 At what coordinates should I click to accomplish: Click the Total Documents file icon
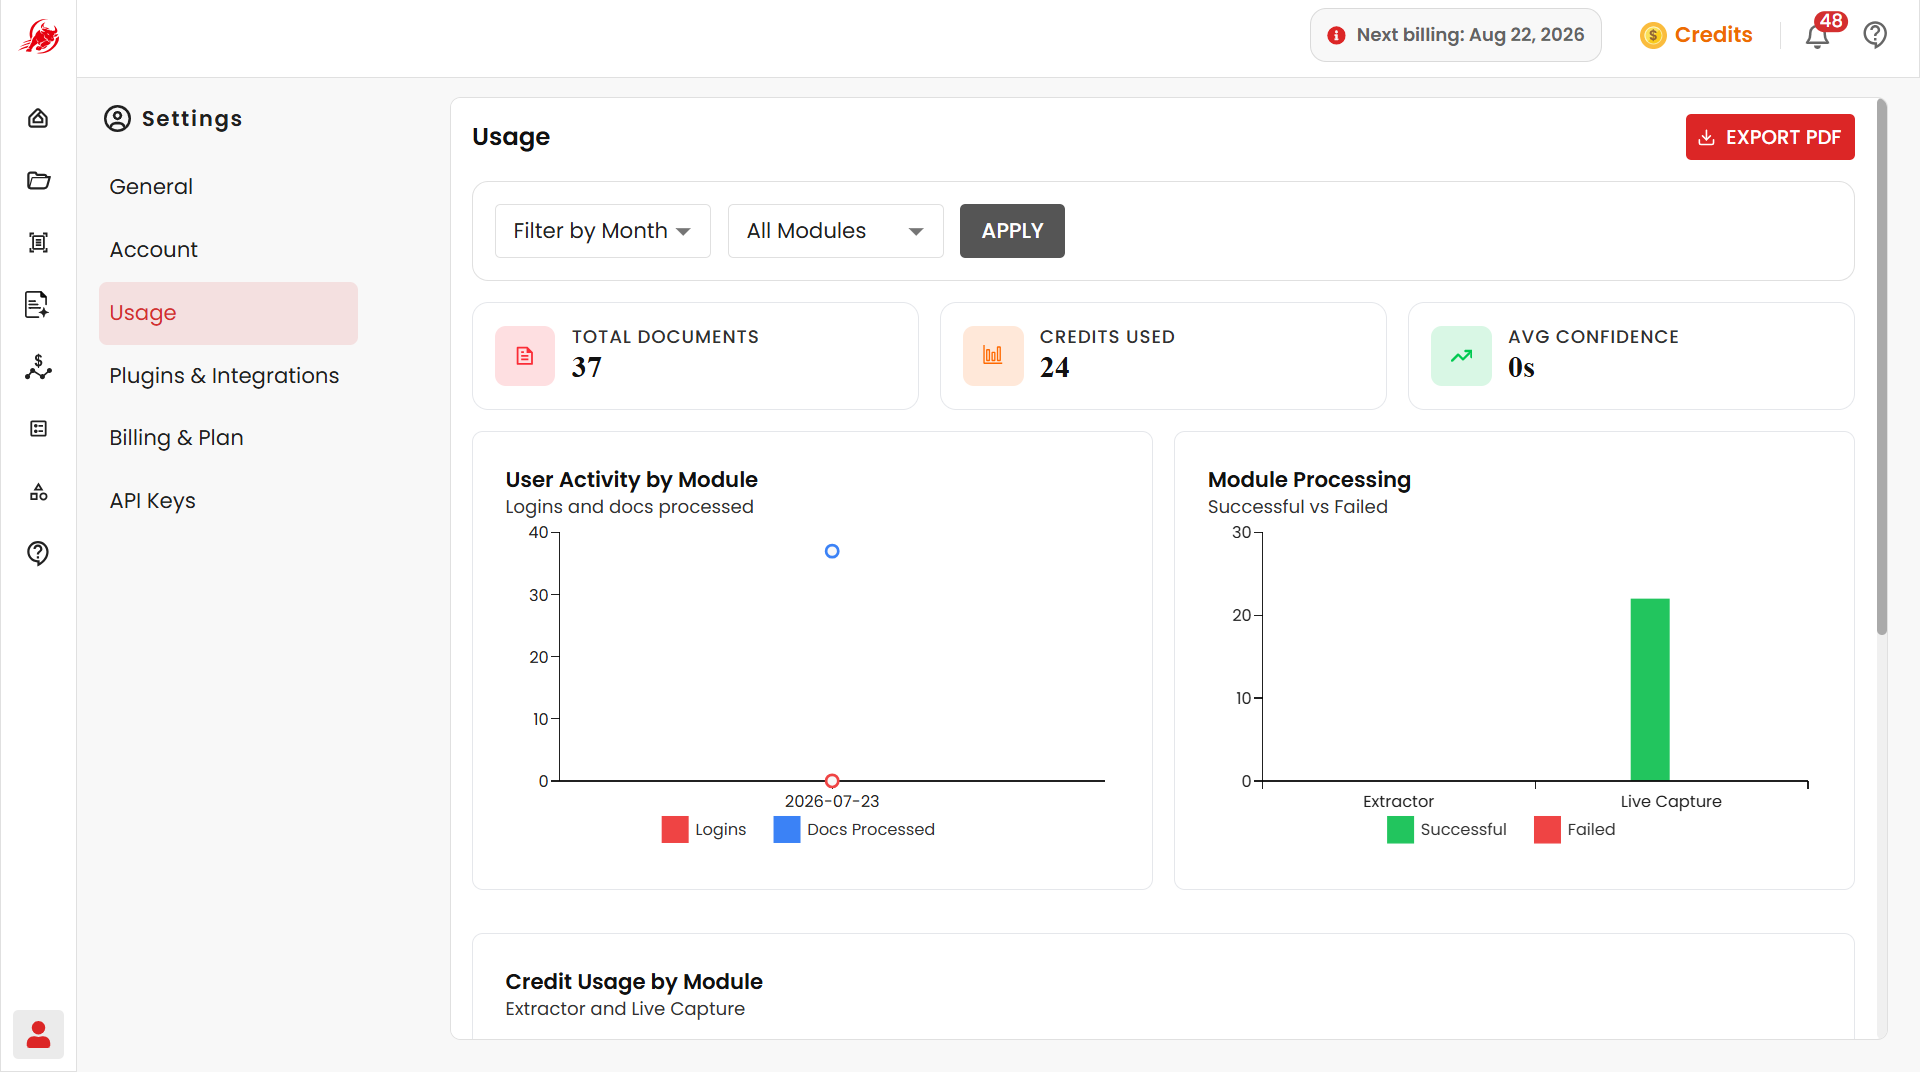point(525,356)
